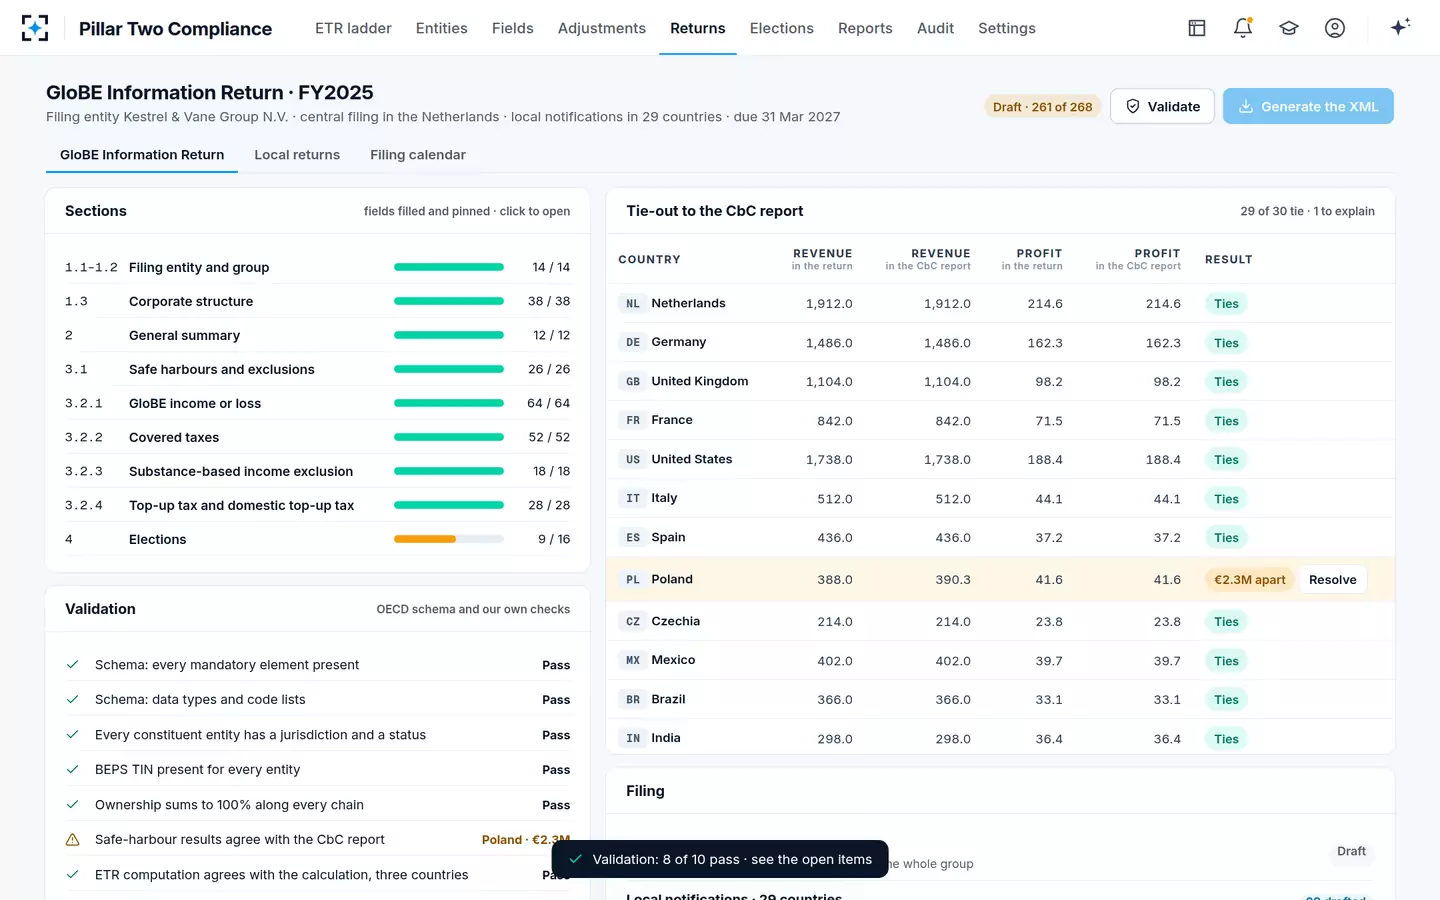This screenshot has width=1440, height=900.
Task: Open section 2 General summary
Action: (317, 335)
